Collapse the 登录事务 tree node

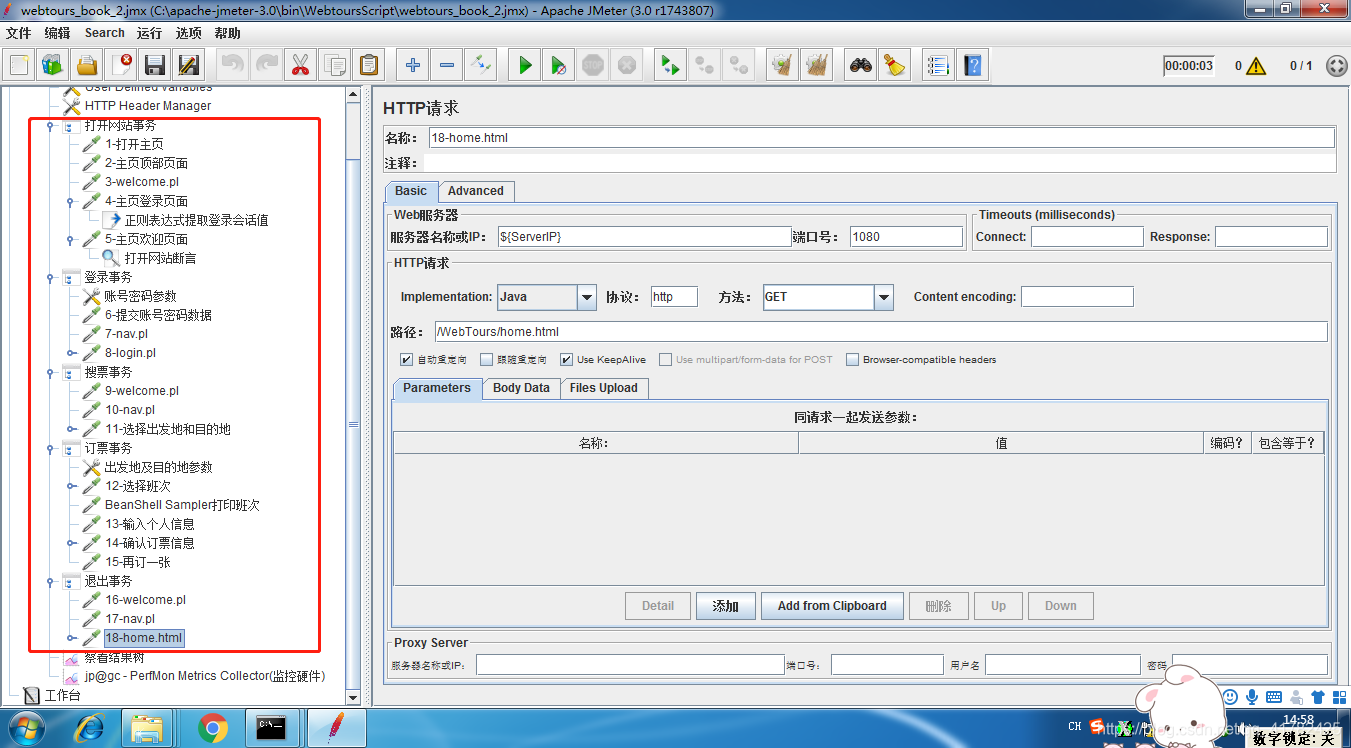point(50,278)
